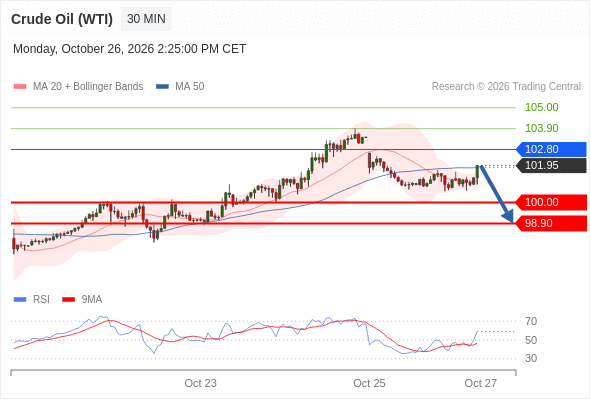Screen dimensions: 590x400
Task: Click the blue 102.80 pivot price tag
Action: pos(551,149)
